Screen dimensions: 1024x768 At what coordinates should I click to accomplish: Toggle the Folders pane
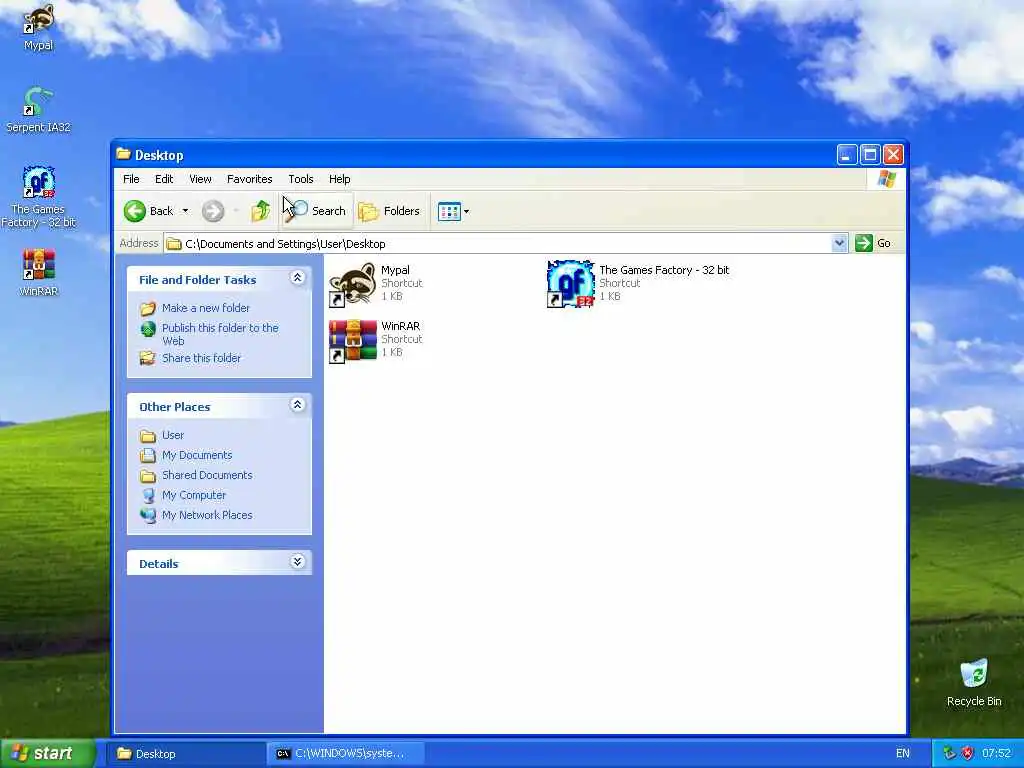click(x=389, y=211)
